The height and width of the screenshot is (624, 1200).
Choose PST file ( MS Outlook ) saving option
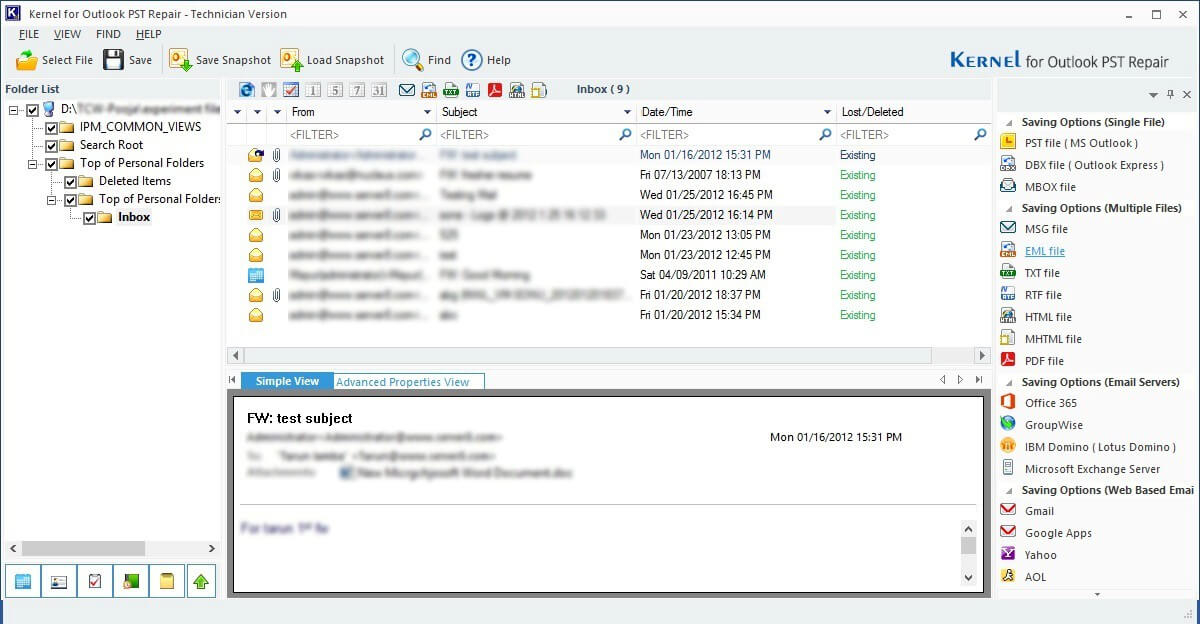1081,143
